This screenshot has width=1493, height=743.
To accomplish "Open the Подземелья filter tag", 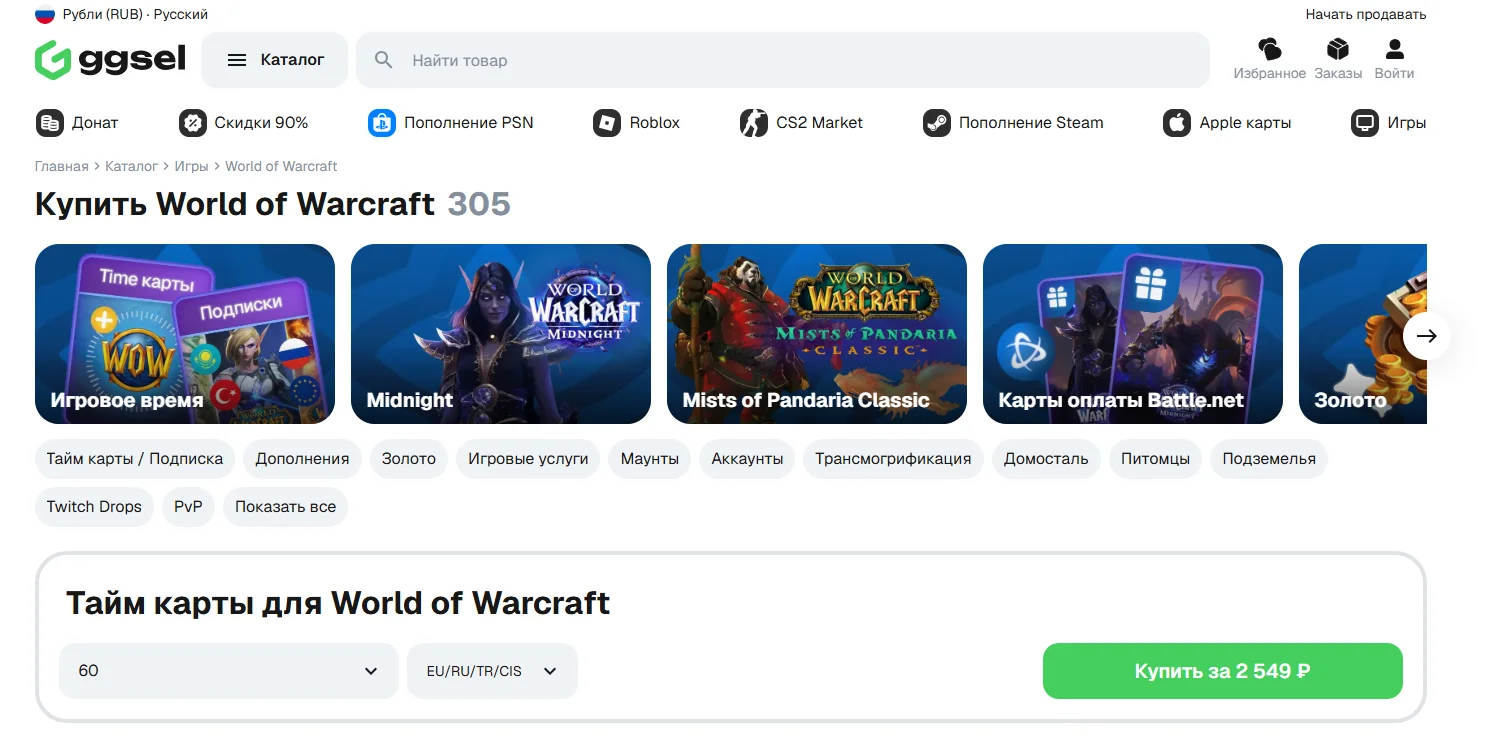I will click(x=1269, y=459).
